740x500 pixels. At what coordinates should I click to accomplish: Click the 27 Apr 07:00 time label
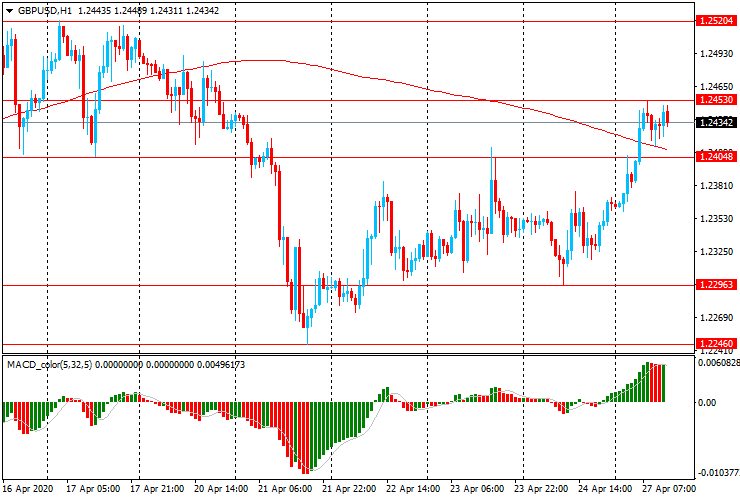669,489
